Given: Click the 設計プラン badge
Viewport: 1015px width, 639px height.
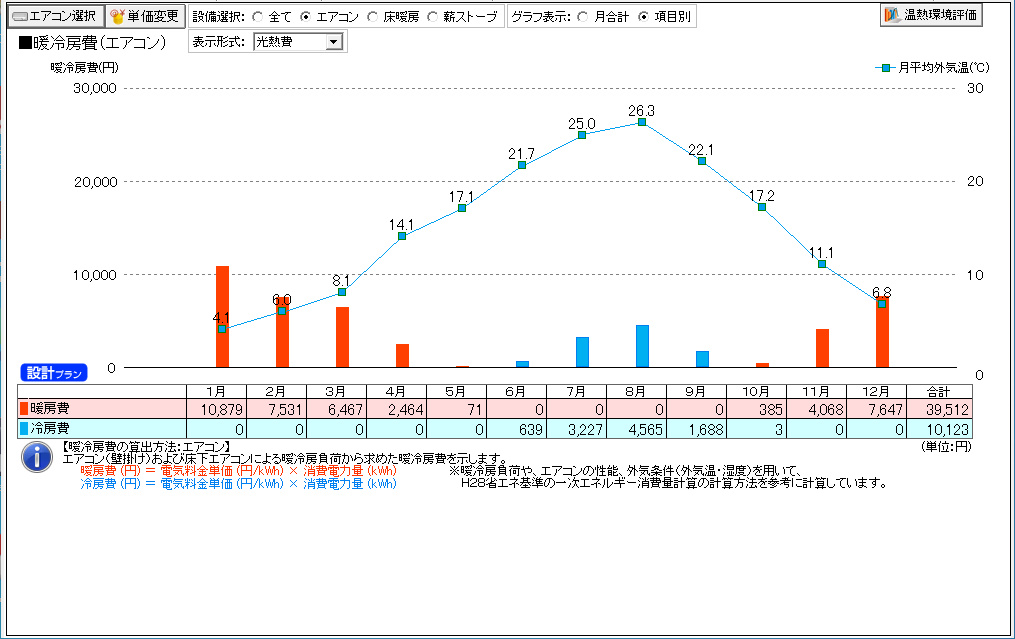Looking at the screenshot, I should [54, 373].
